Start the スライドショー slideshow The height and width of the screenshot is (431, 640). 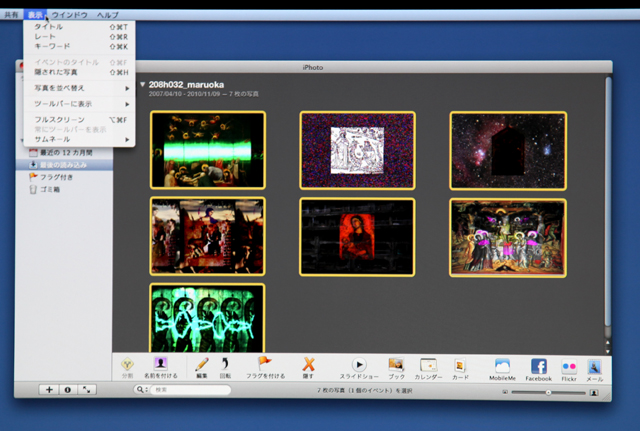[x=359, y=364]
